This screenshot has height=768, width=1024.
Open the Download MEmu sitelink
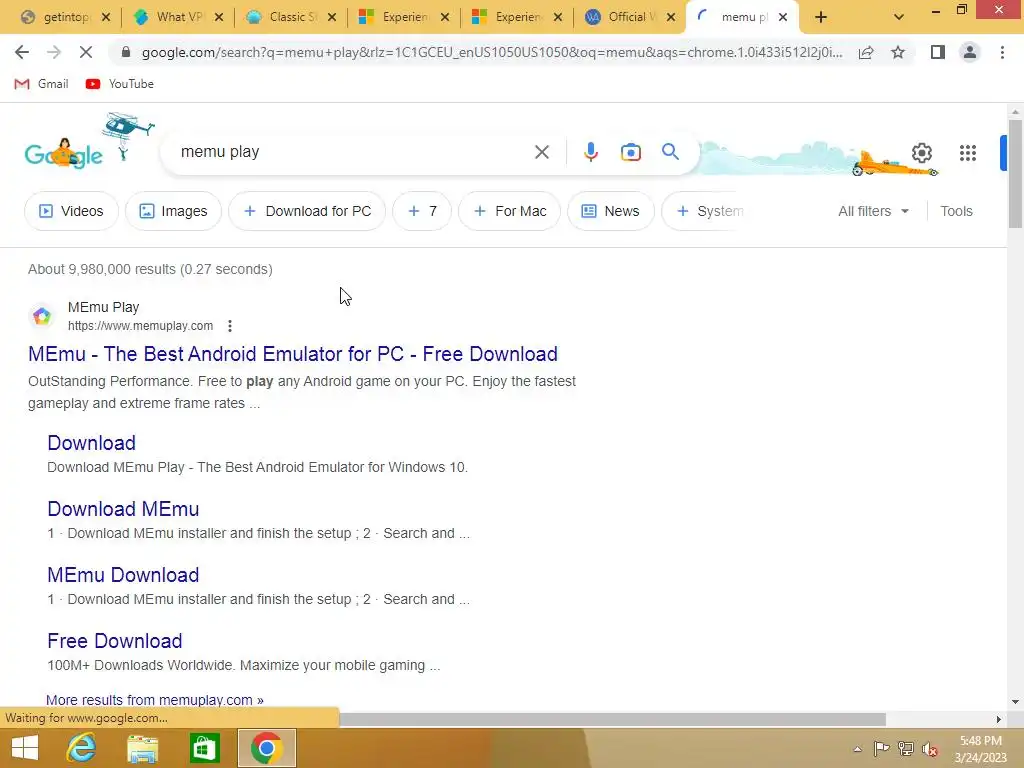click(x=123, y=509)
